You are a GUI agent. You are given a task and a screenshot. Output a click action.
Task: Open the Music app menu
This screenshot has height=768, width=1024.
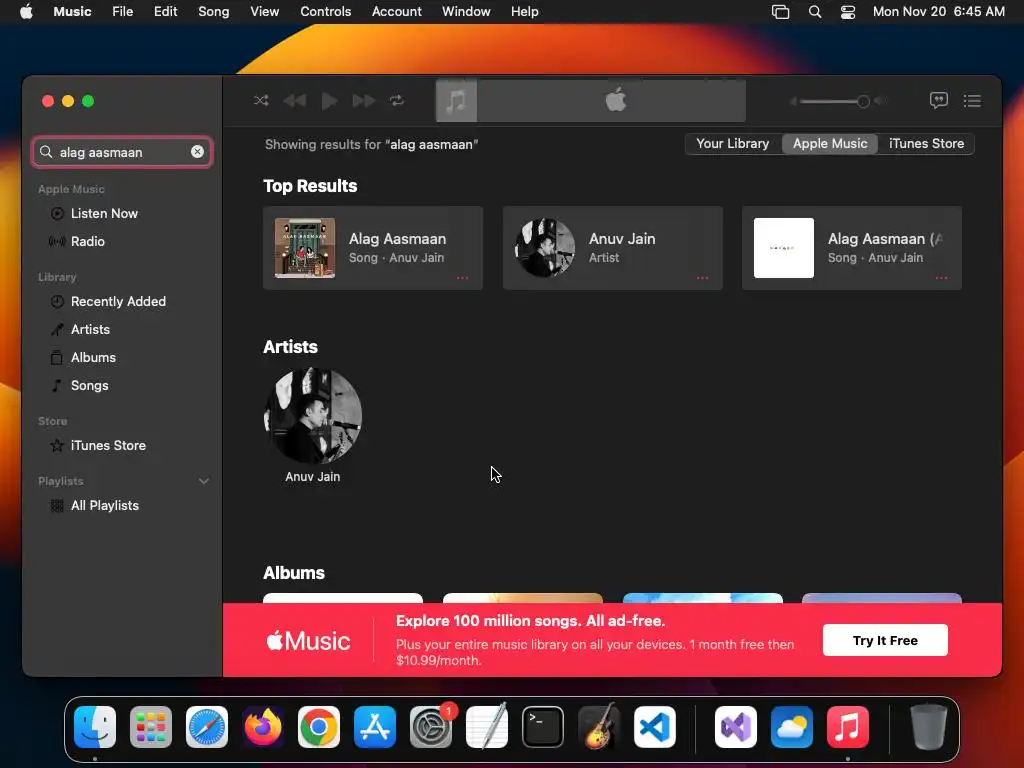pyautogui.click(x=72, y=12)
